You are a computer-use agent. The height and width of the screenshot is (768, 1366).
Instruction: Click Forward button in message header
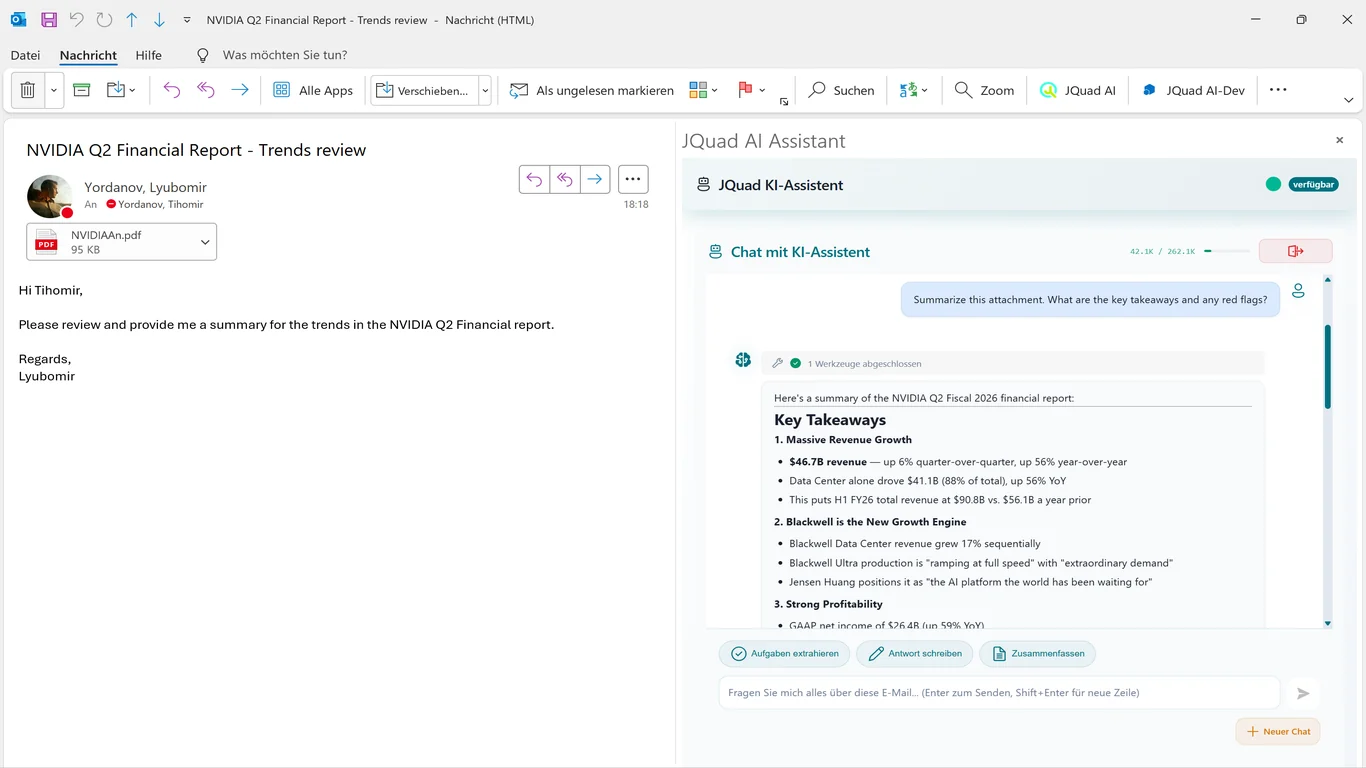click(595, 179)
